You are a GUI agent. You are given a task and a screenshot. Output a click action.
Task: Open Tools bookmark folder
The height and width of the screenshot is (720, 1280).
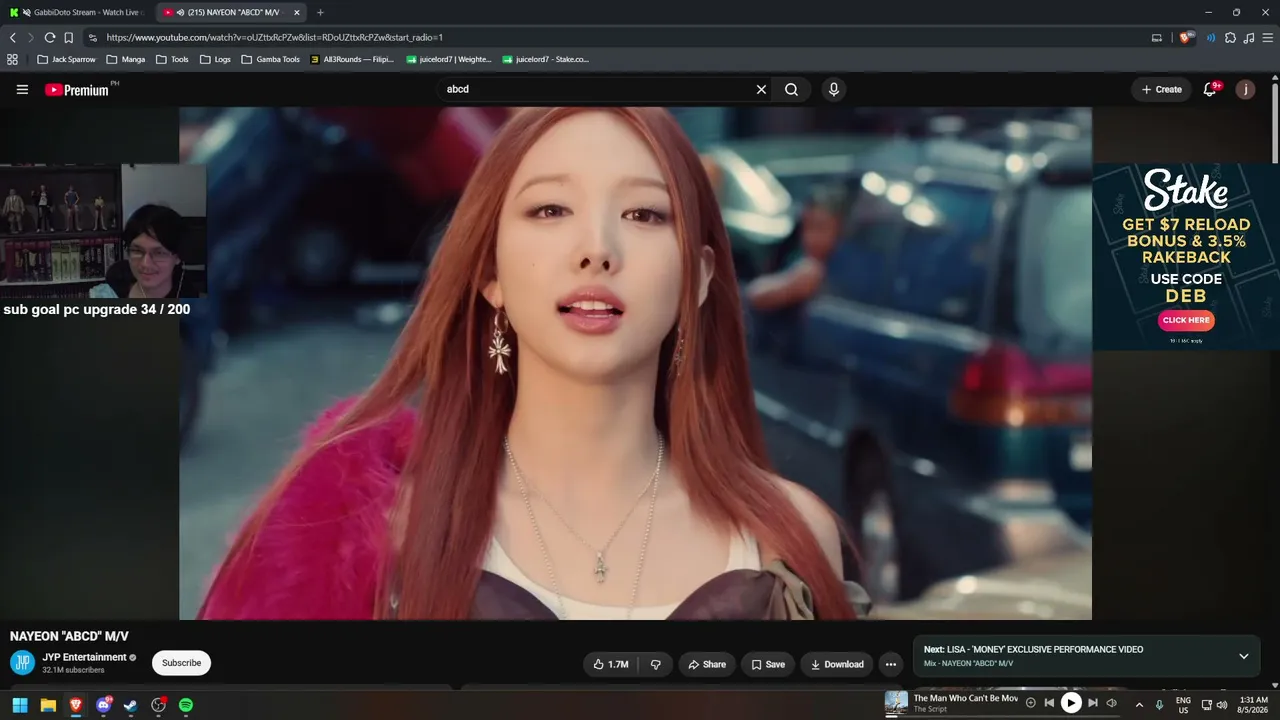tap(172, 59)
